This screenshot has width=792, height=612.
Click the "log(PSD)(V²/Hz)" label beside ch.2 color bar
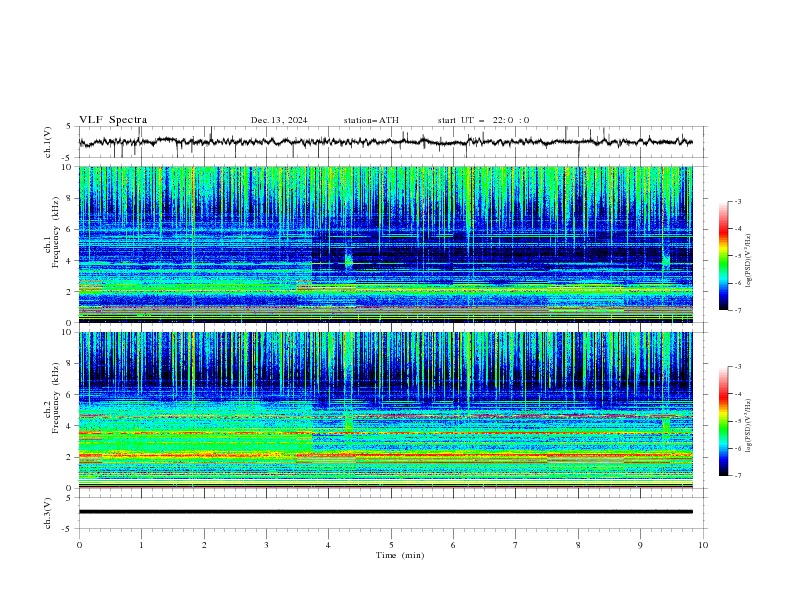pyautogui.click(x=748, y=426)
